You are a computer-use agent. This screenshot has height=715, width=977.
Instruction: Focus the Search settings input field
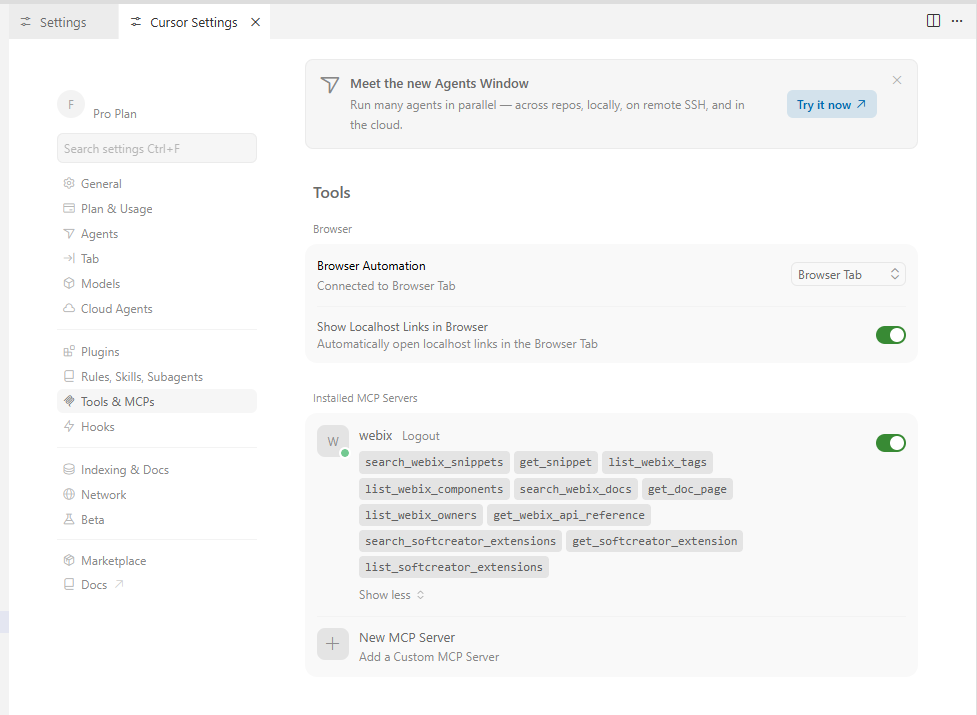pyautogui.click(x=156, y=148)
